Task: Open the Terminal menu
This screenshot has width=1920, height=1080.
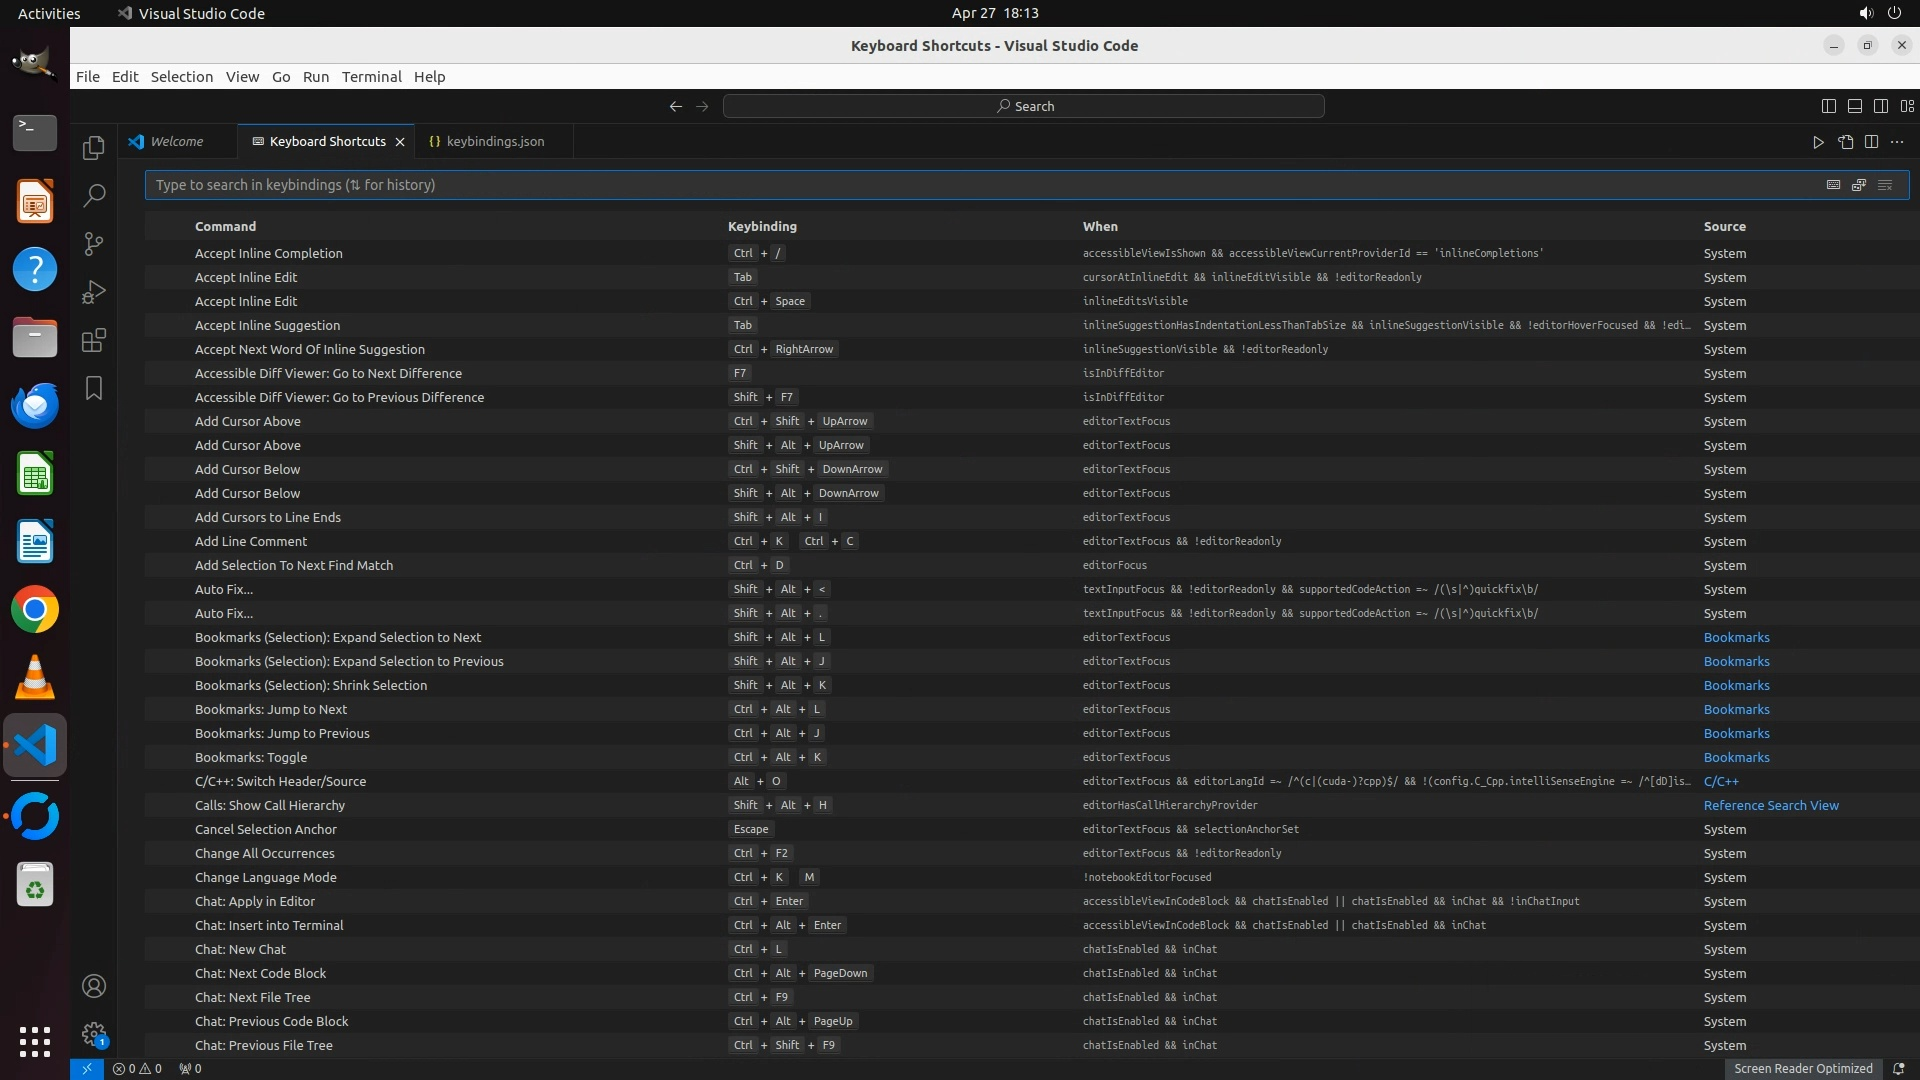Action: [x=371, y=77]
